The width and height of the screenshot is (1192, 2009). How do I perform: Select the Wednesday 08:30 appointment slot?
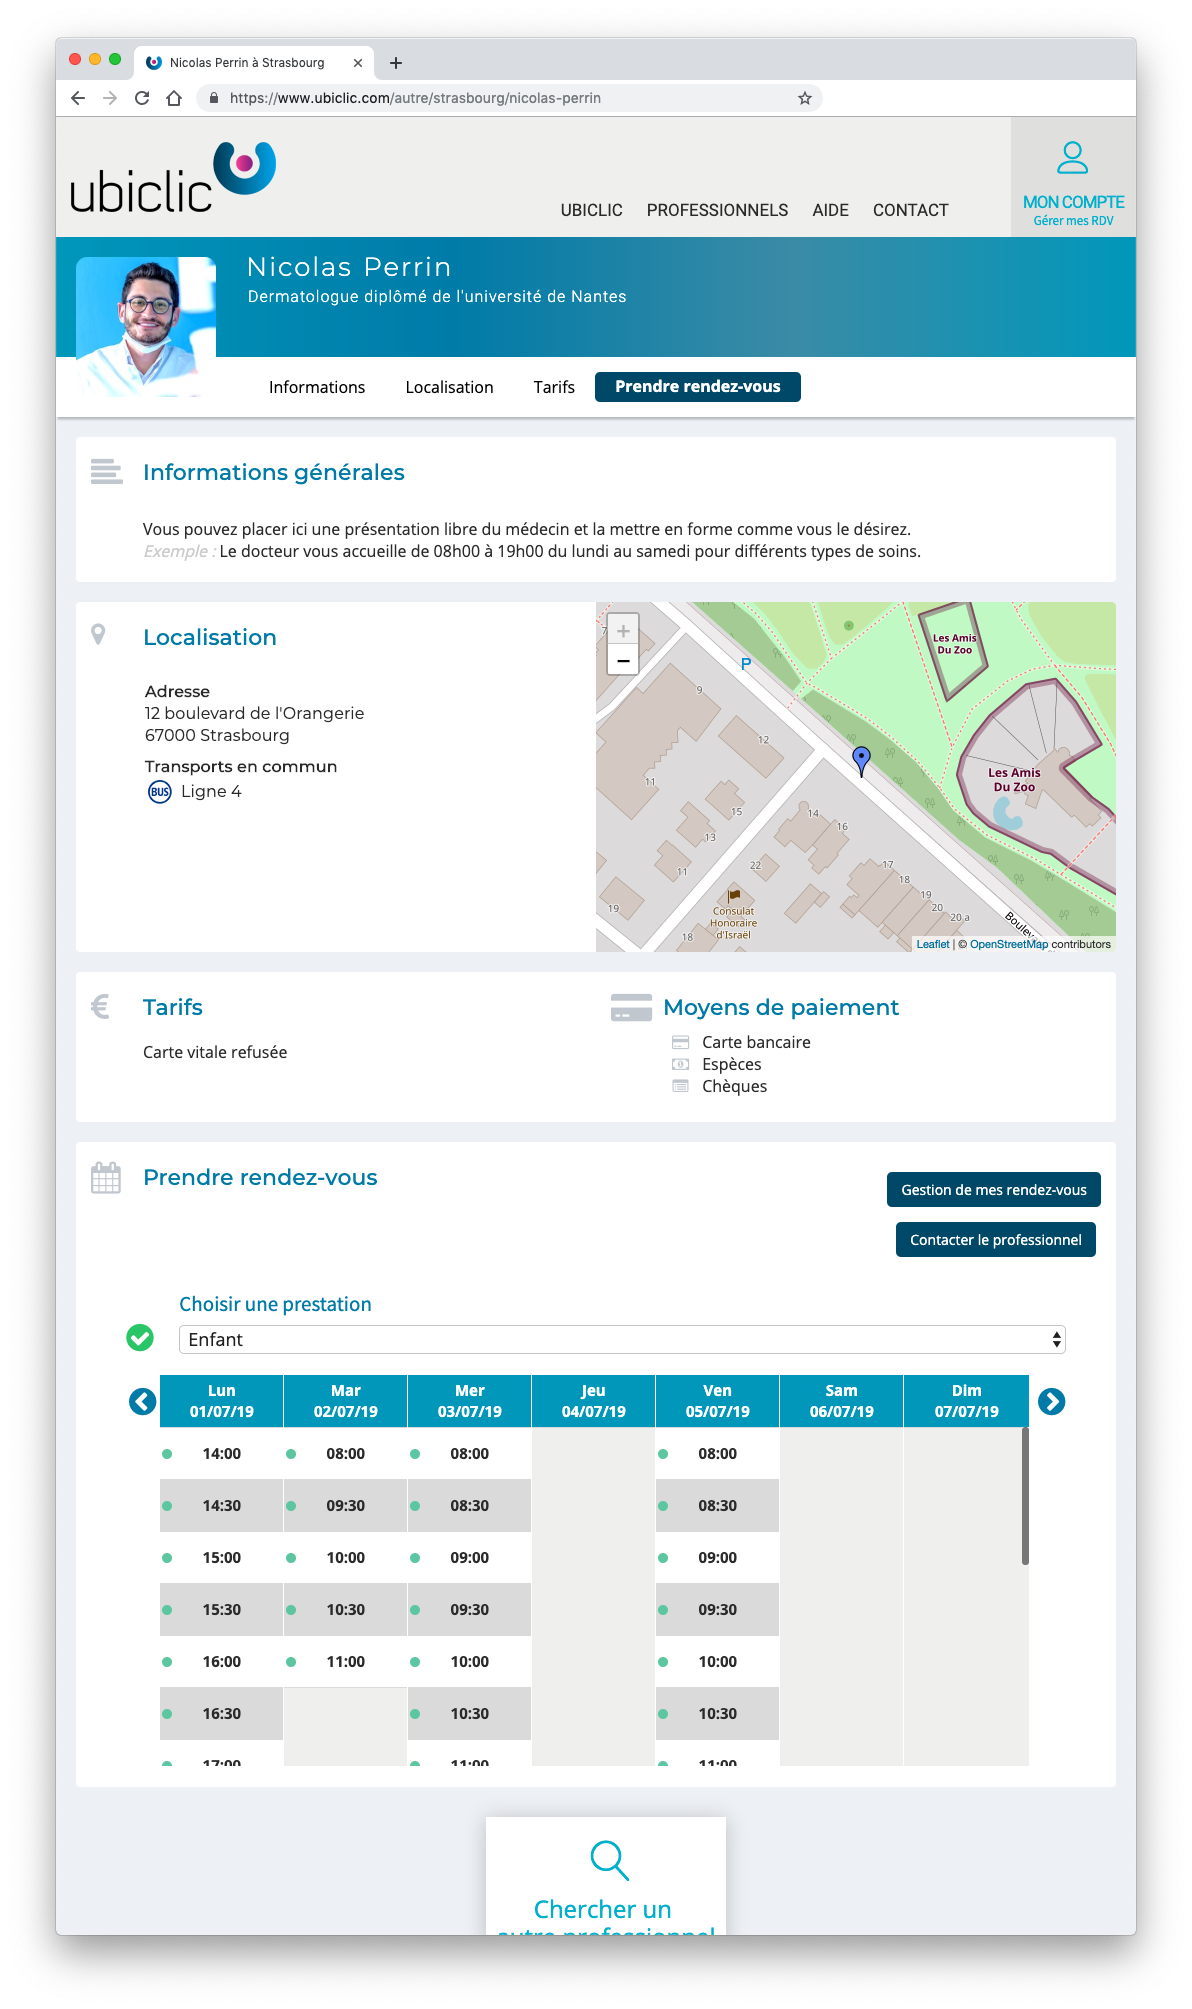click(470, 1506)
